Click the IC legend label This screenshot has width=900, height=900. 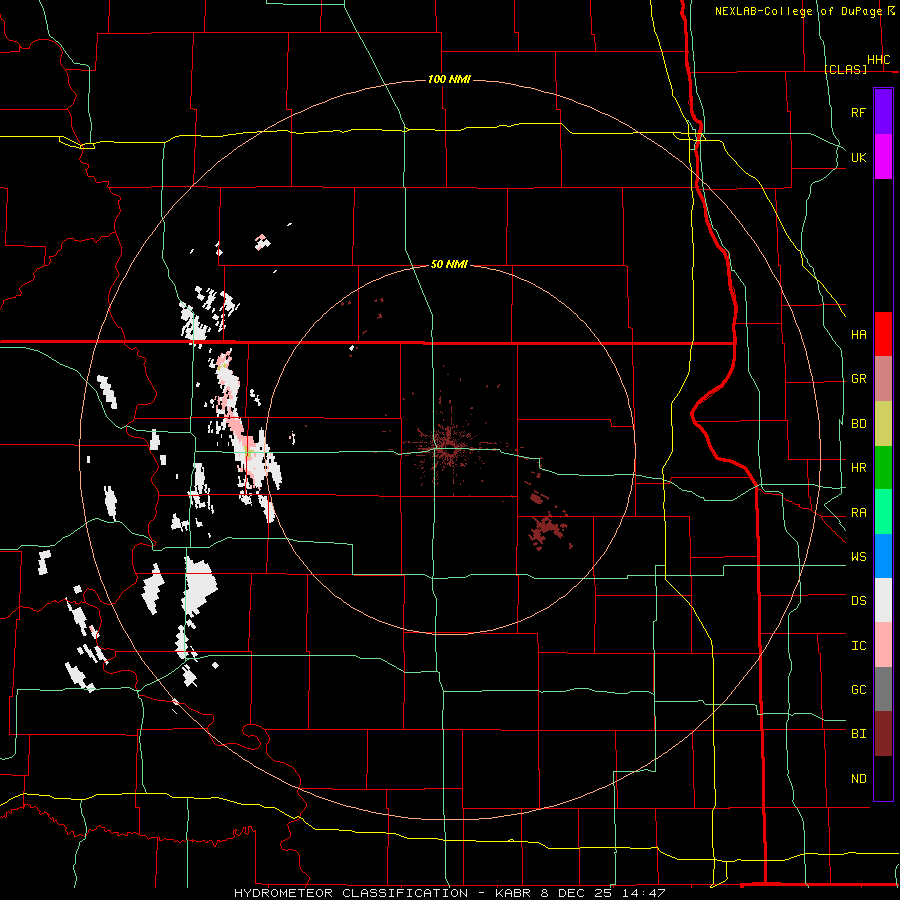858,645
